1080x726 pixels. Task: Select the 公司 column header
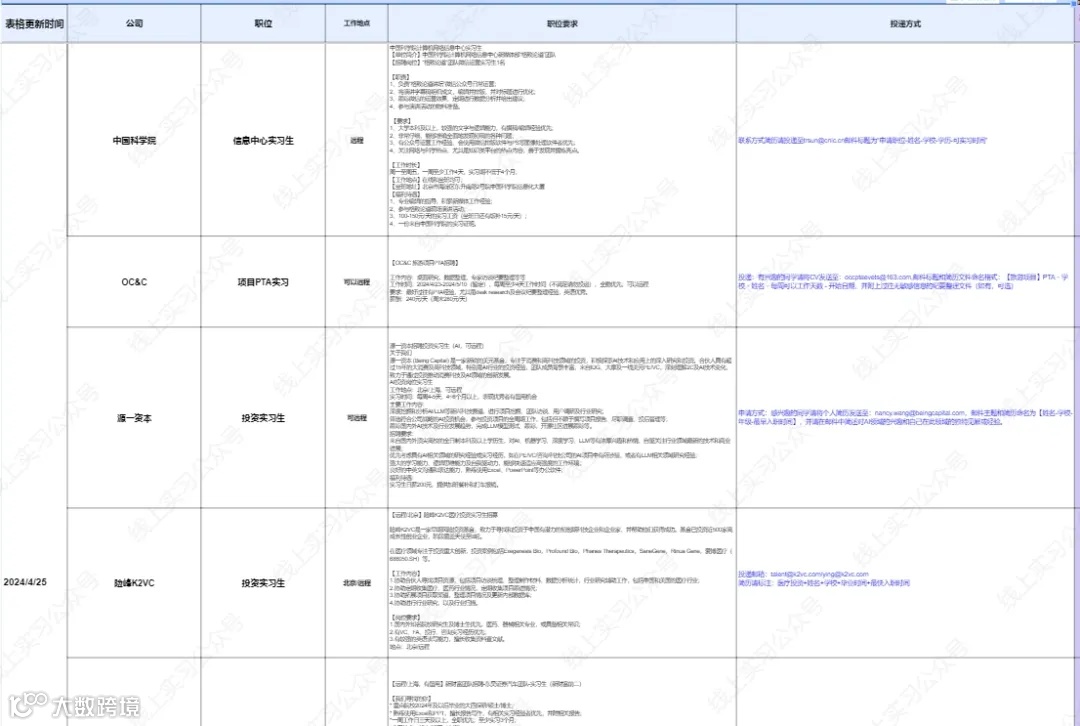pos(134,23)
